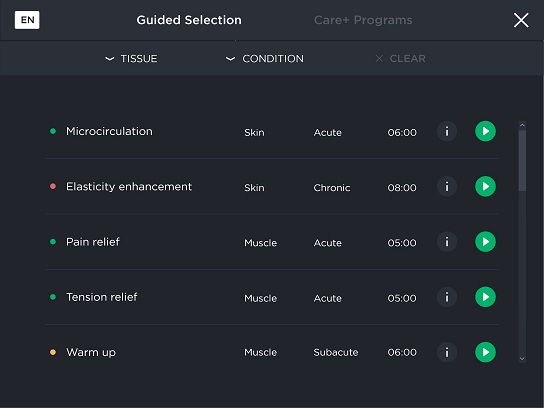
Task: Open Tension relief info details
Action: coord(447,297)
